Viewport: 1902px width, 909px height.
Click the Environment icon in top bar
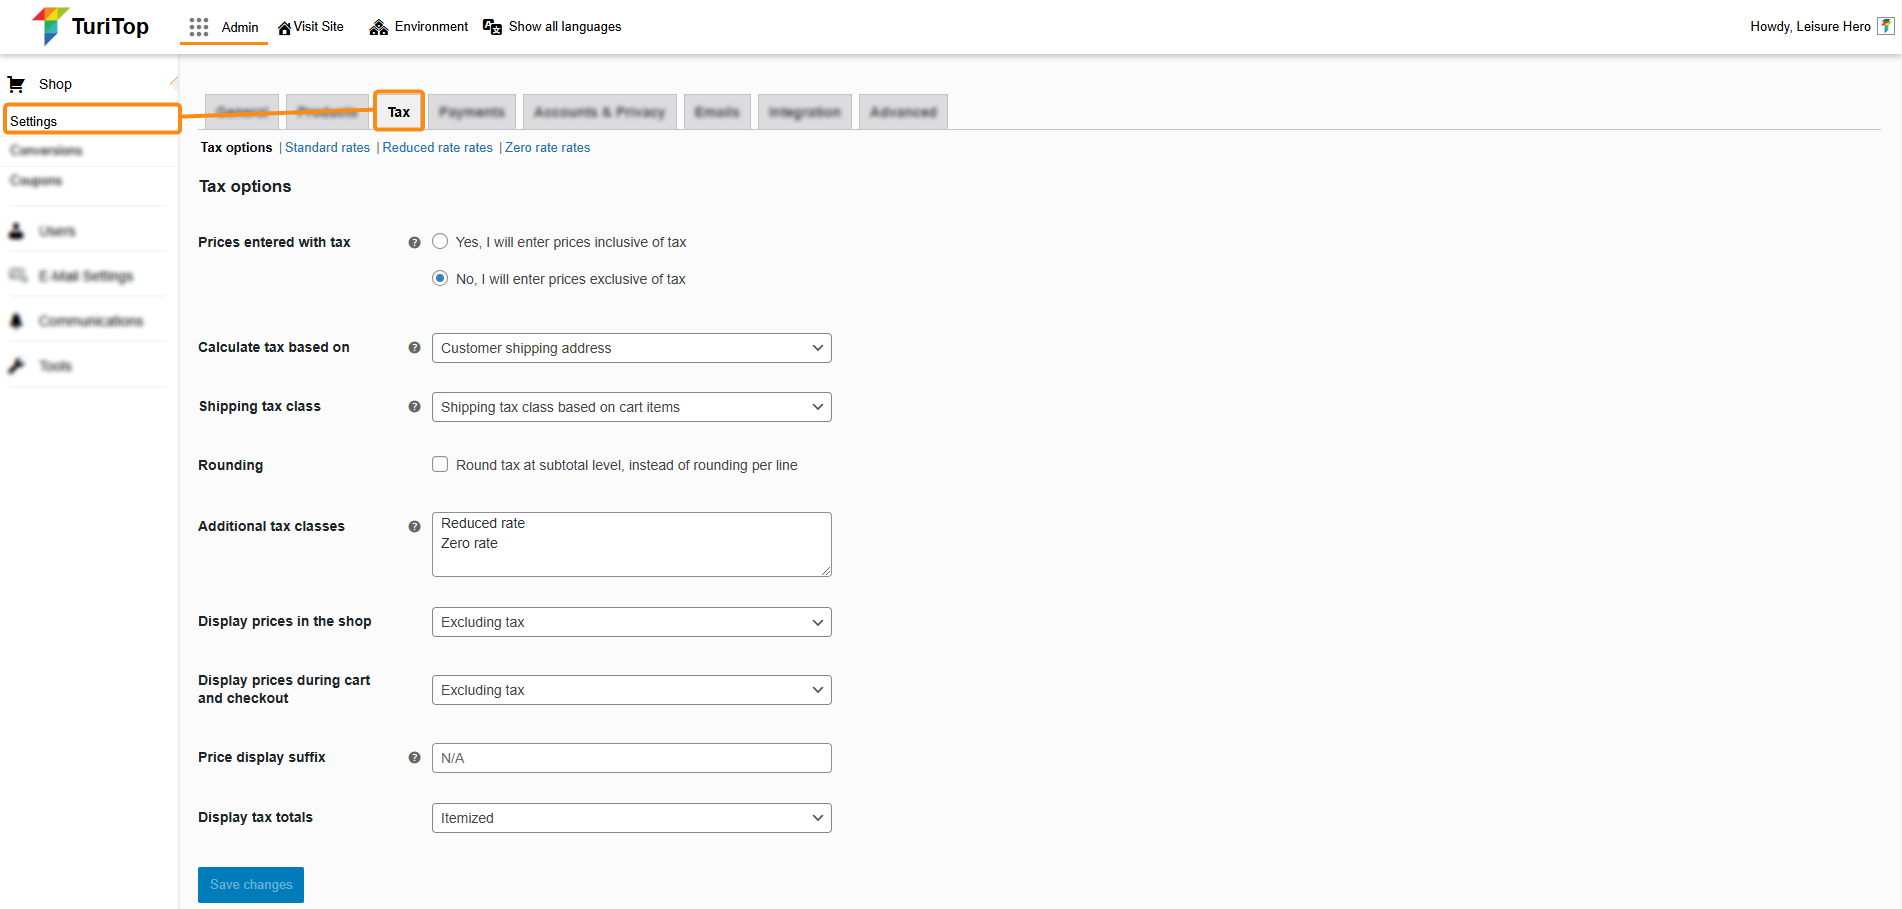pyautogui.click(x=378, y=27)
